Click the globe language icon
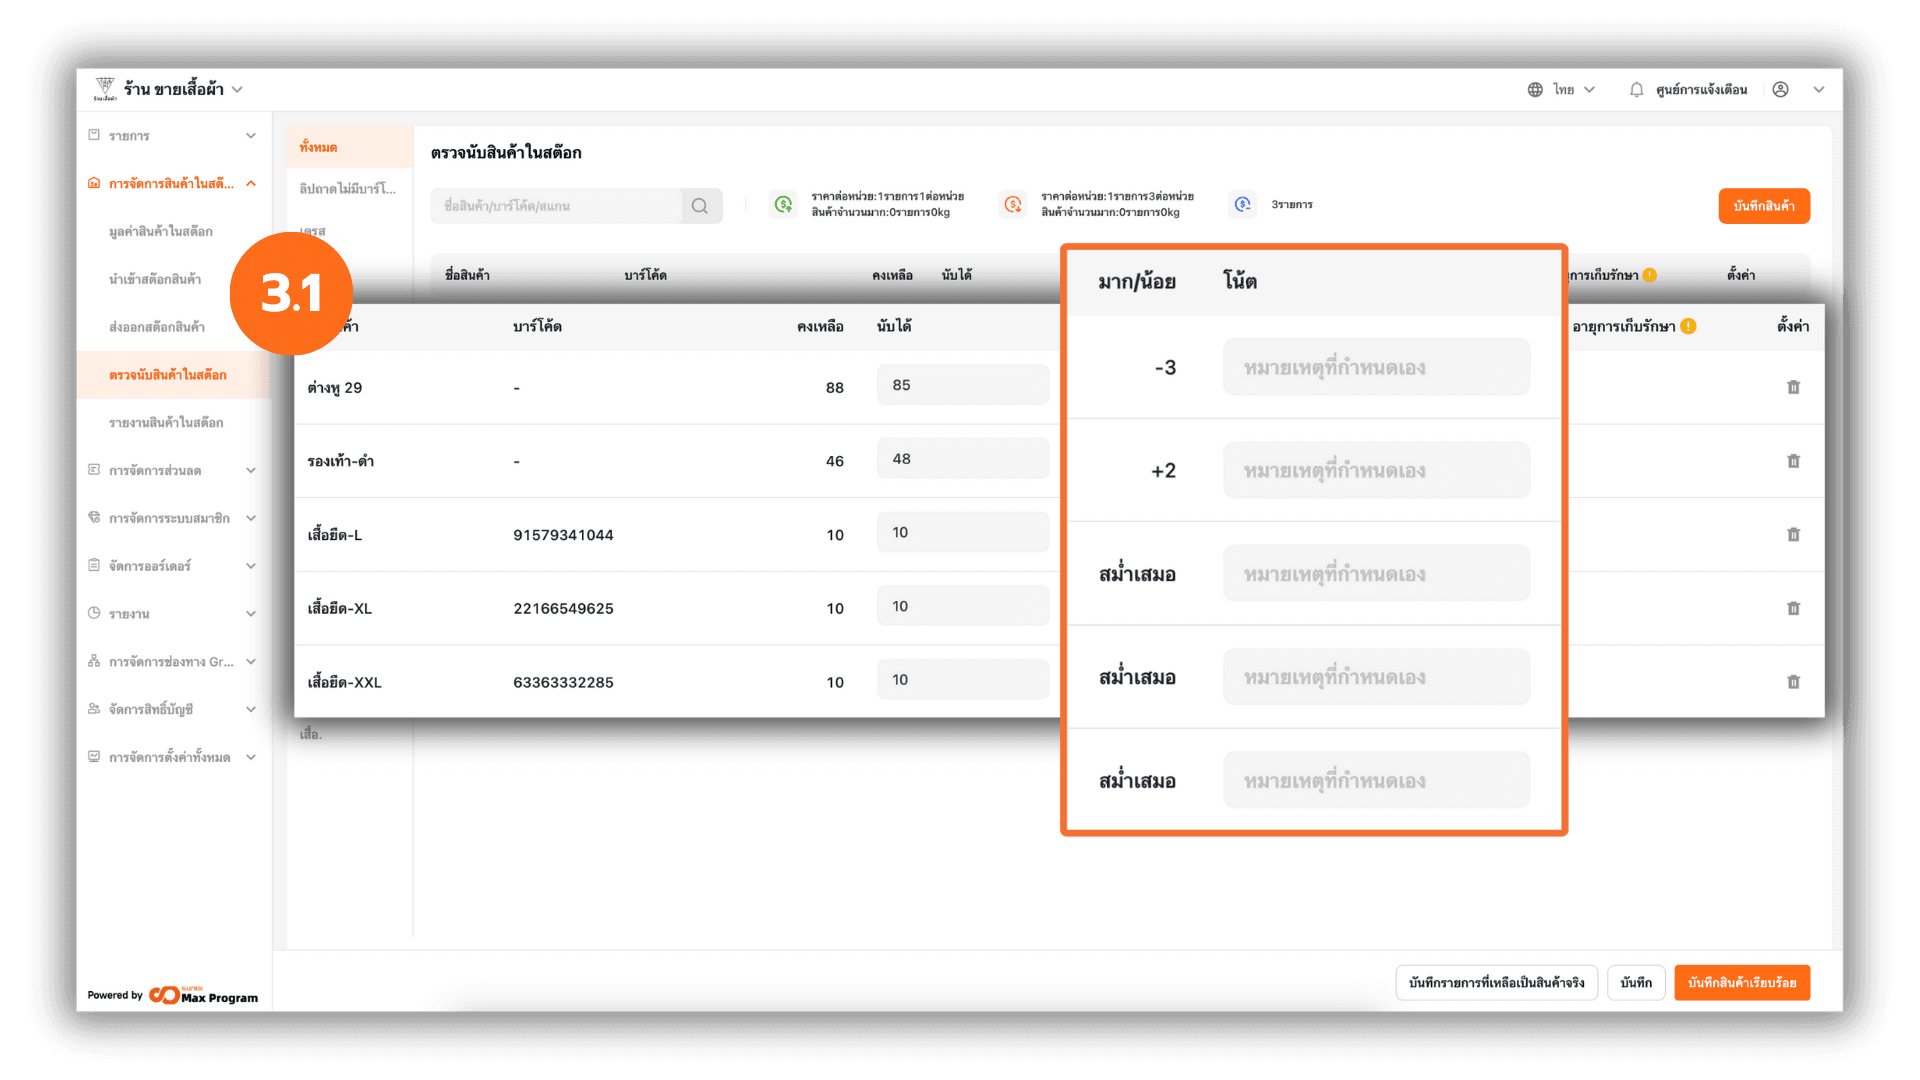Screen dimensions: 1920x1080 [1535, 90]
